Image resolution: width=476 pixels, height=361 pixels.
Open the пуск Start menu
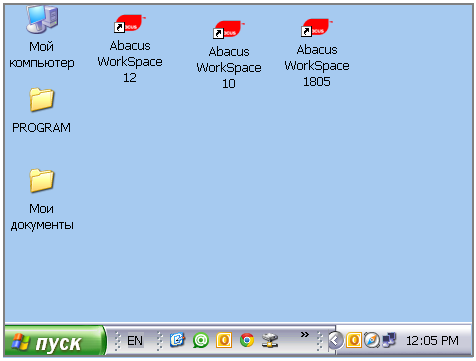[x=55, y=341]
